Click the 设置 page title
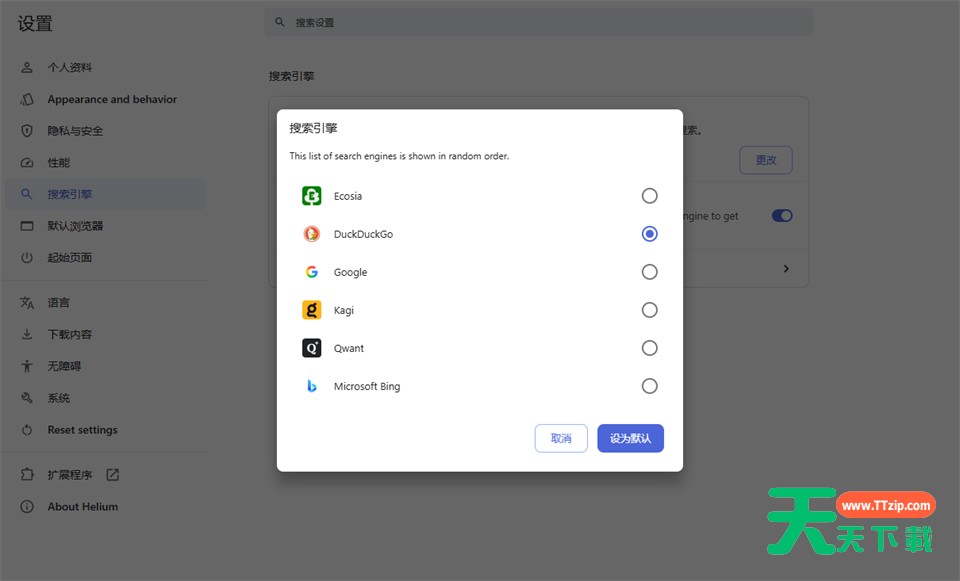The width and height of the screenshot is (960, 581). [35, 23]
